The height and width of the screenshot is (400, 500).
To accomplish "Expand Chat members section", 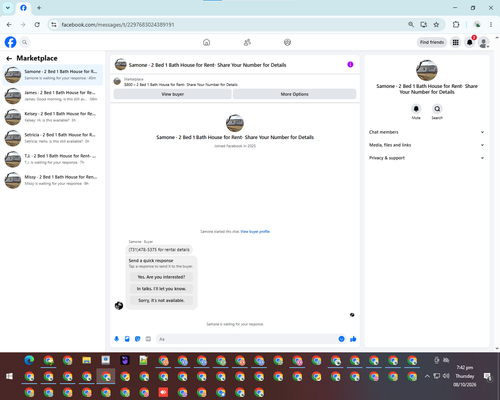I will [427, 132].
